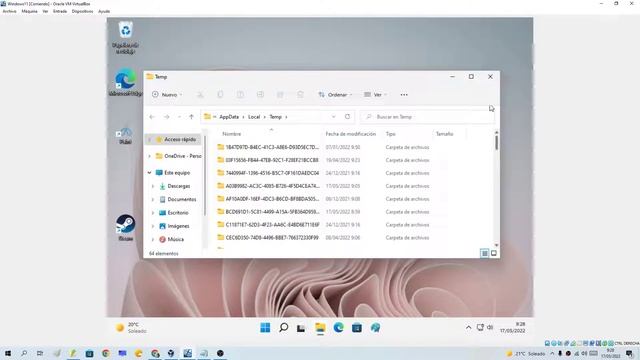Open the Nuevo dropdown
This screenshot has width=640, height=360.
click(x=167, y=95)
